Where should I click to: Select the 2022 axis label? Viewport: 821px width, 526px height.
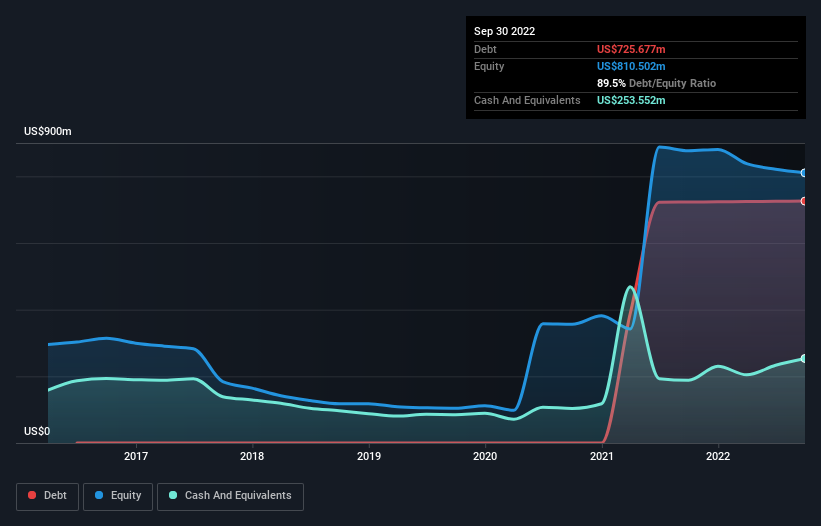point(718,456)
